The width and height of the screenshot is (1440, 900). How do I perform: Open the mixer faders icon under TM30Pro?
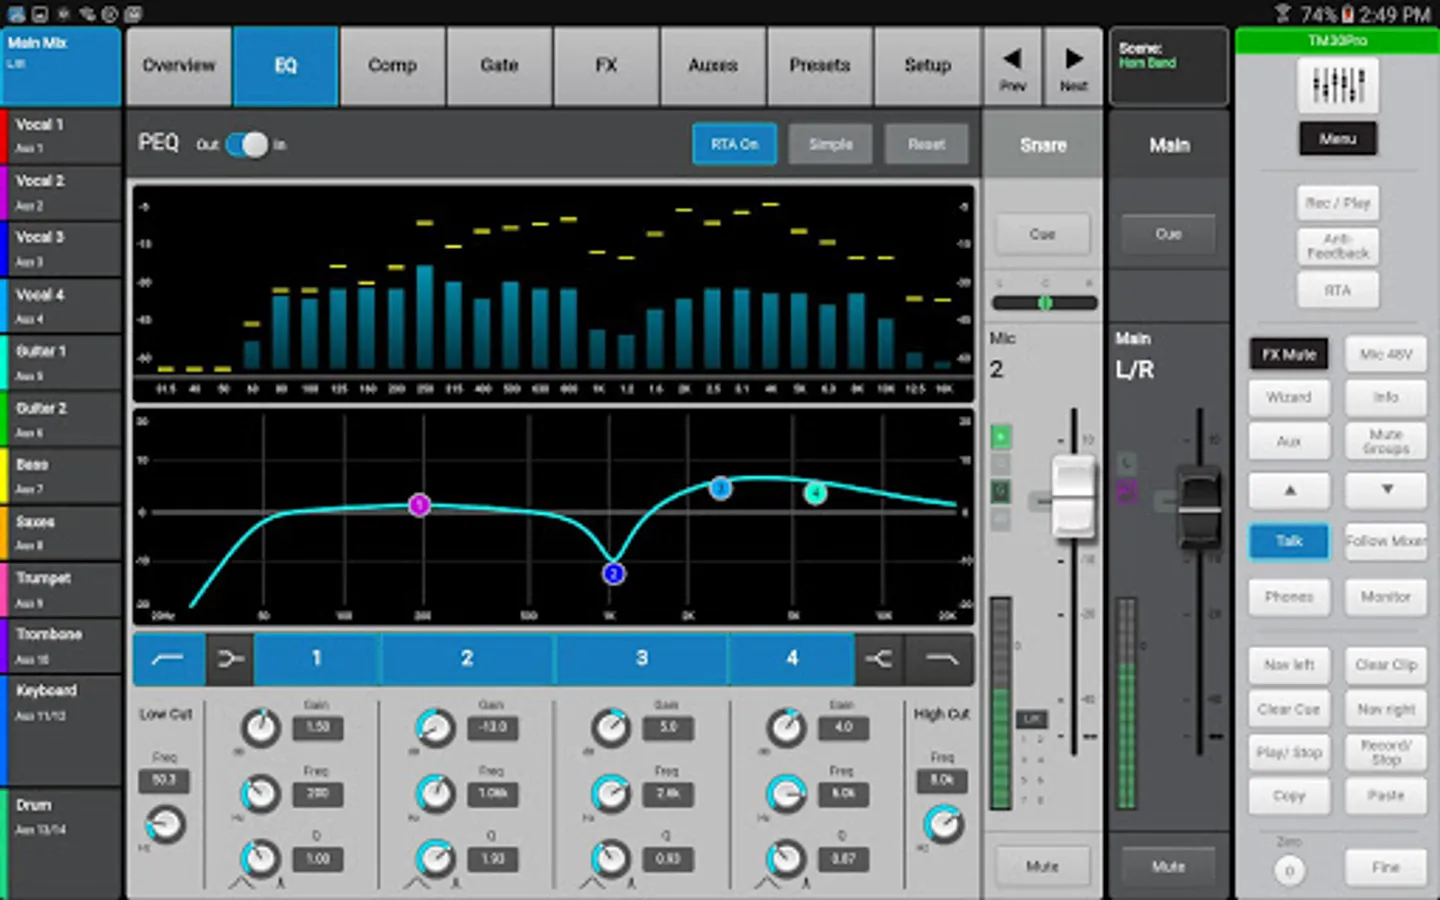(x=1337, y=86)
